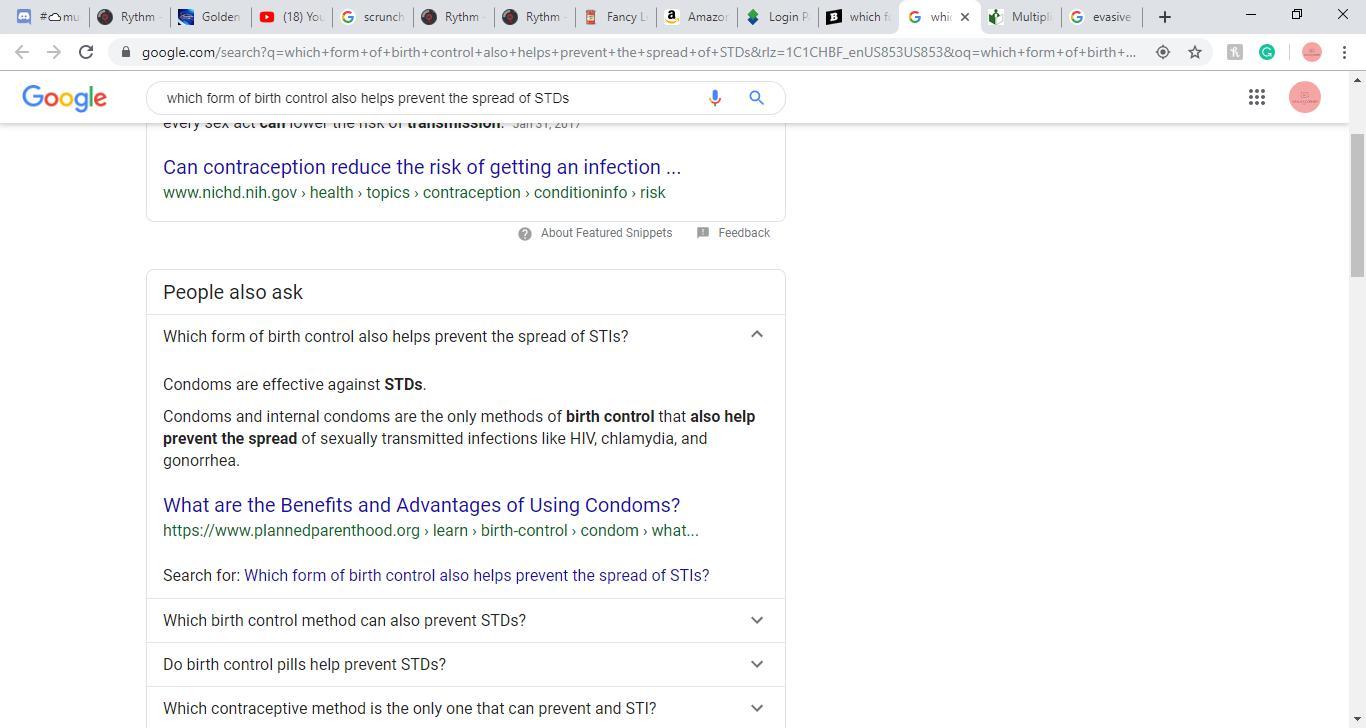The height and width of the screenshot is (728, 1366).
Task: Click the location access icon in address bar
Action: [1163, 52]
